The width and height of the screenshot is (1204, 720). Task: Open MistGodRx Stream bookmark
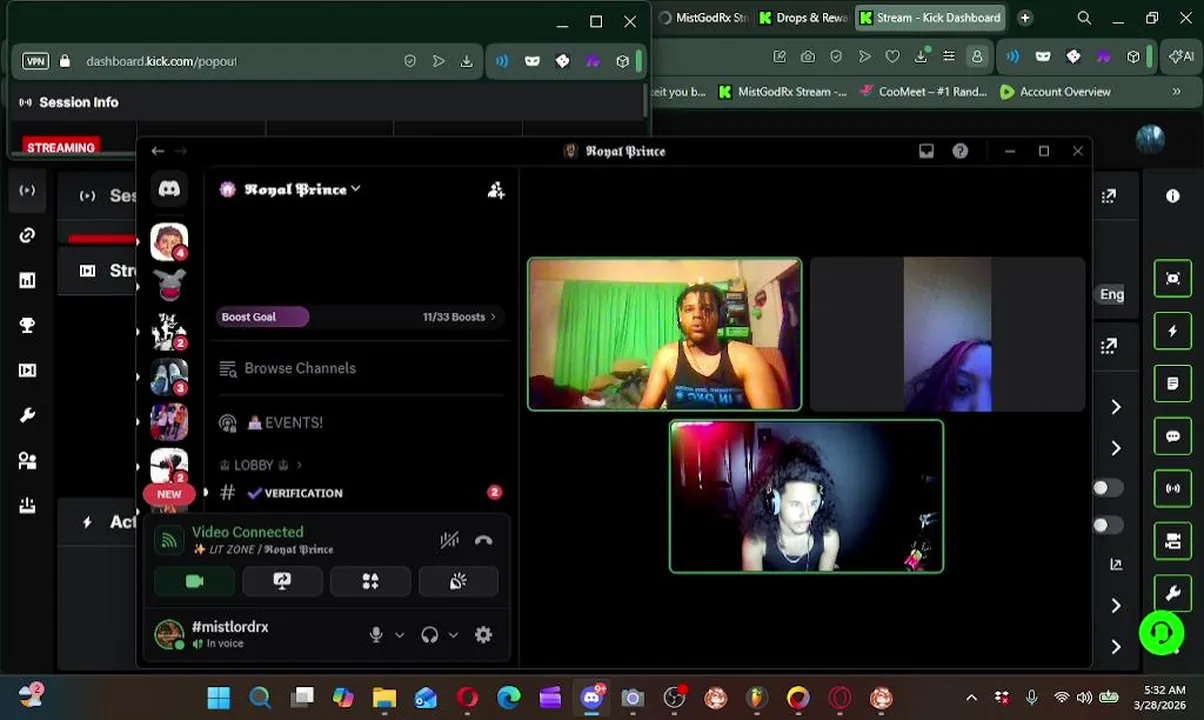[782, 92]
